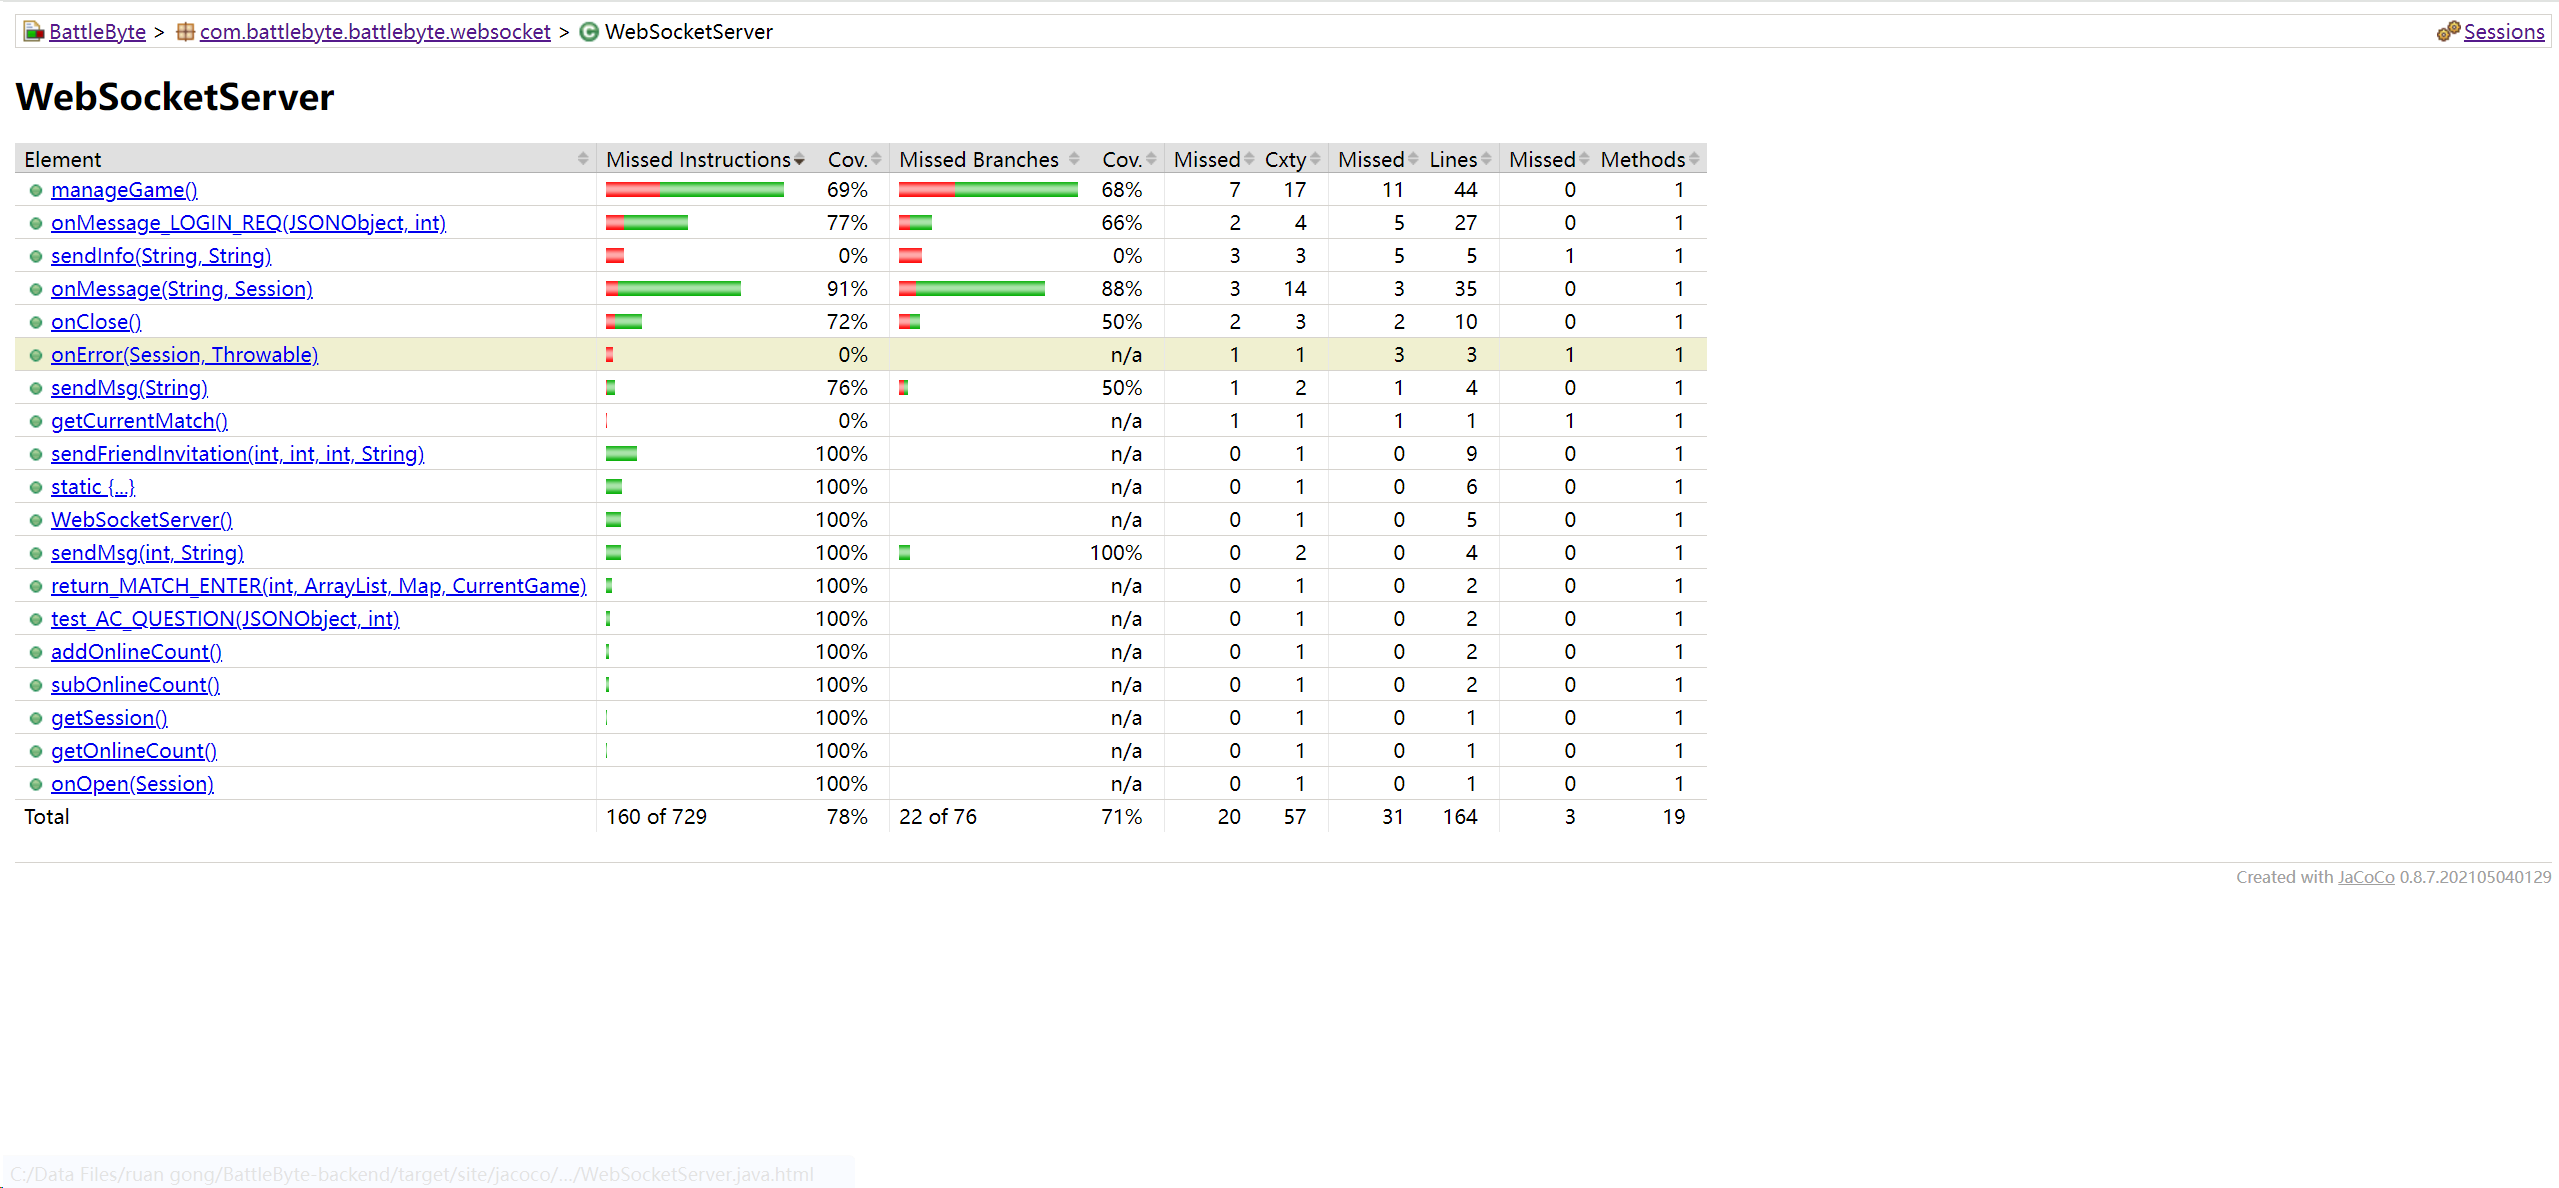The width and height of the screenshot is (2559, 1188).
Task: Go to com.battlebyte.battlebyte.websocket package breadcrumb
Action: click(375, 32)
